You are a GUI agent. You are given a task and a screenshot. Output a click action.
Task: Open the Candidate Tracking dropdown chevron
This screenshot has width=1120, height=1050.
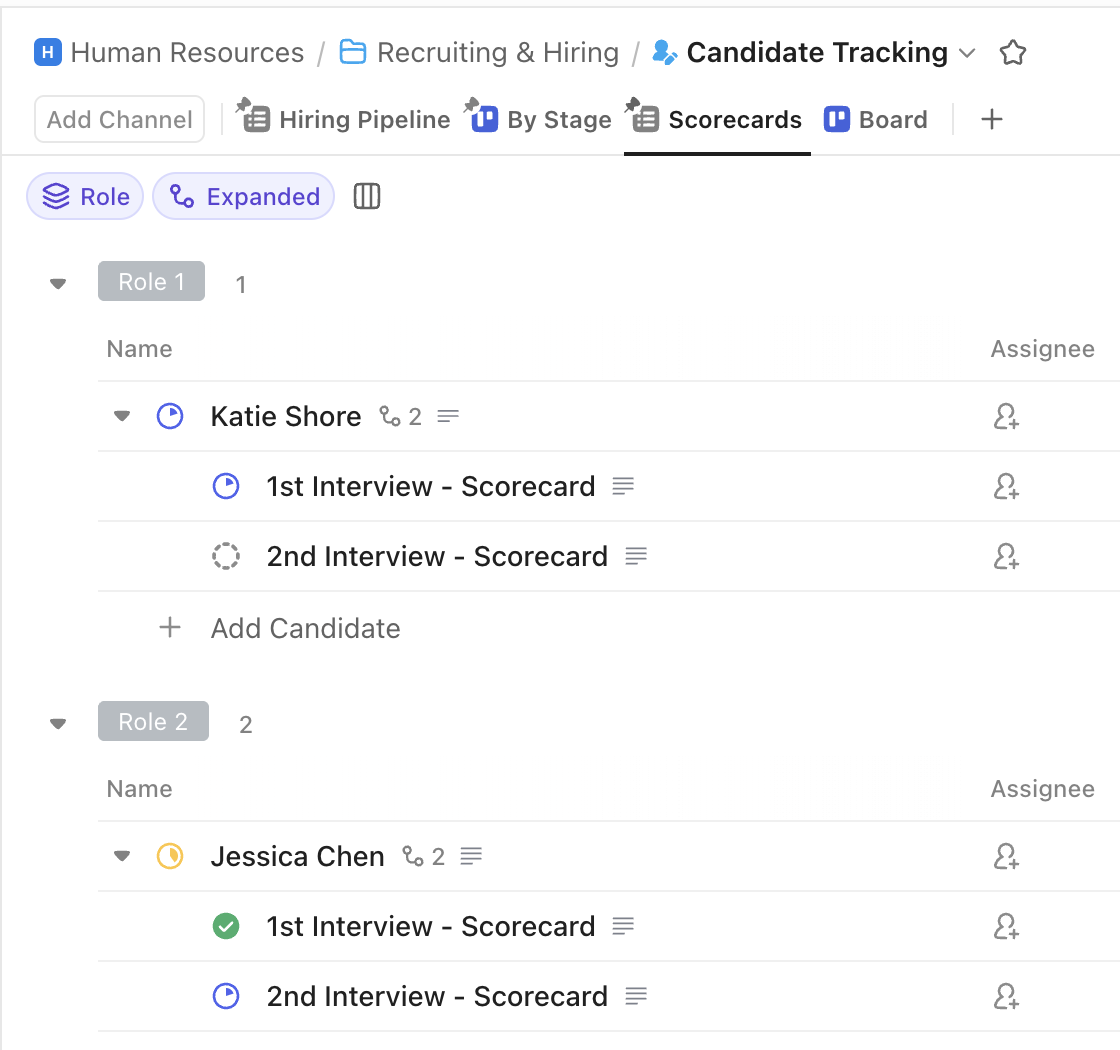pos(967,53)
